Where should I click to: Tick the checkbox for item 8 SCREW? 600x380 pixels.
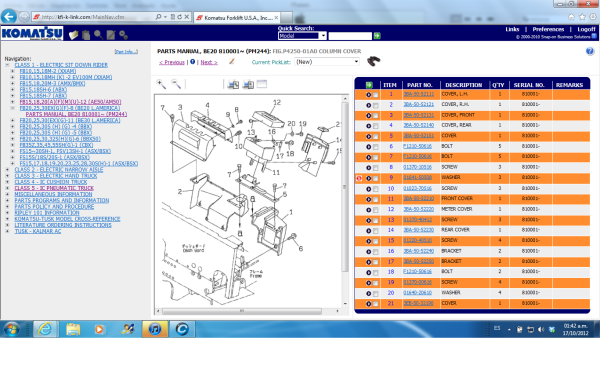point(375,168)
